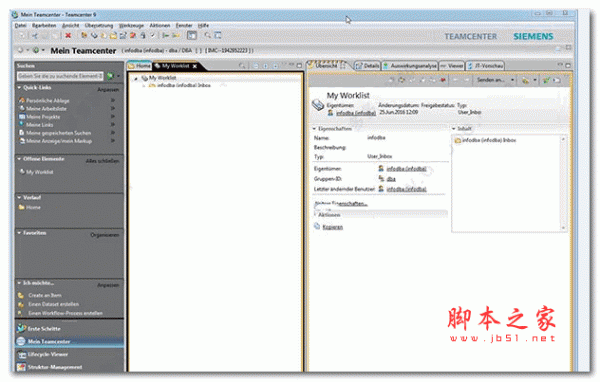This screenshot has height=382, width=600.
Task: Collapse the Eigenschaften section
Action: point(315,129)
